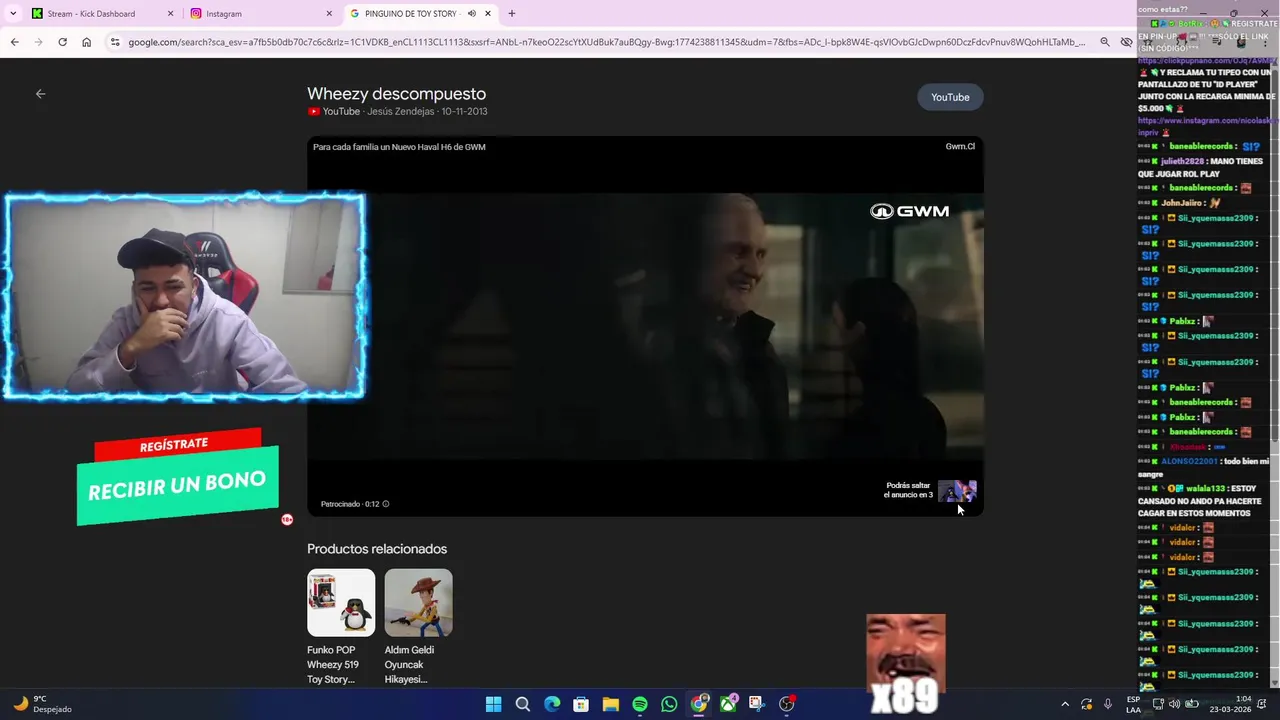Click the Nuevo Haval H6 de GWM ad text
This screenshot has height=720, width=1280.
[x=399, y=147]
